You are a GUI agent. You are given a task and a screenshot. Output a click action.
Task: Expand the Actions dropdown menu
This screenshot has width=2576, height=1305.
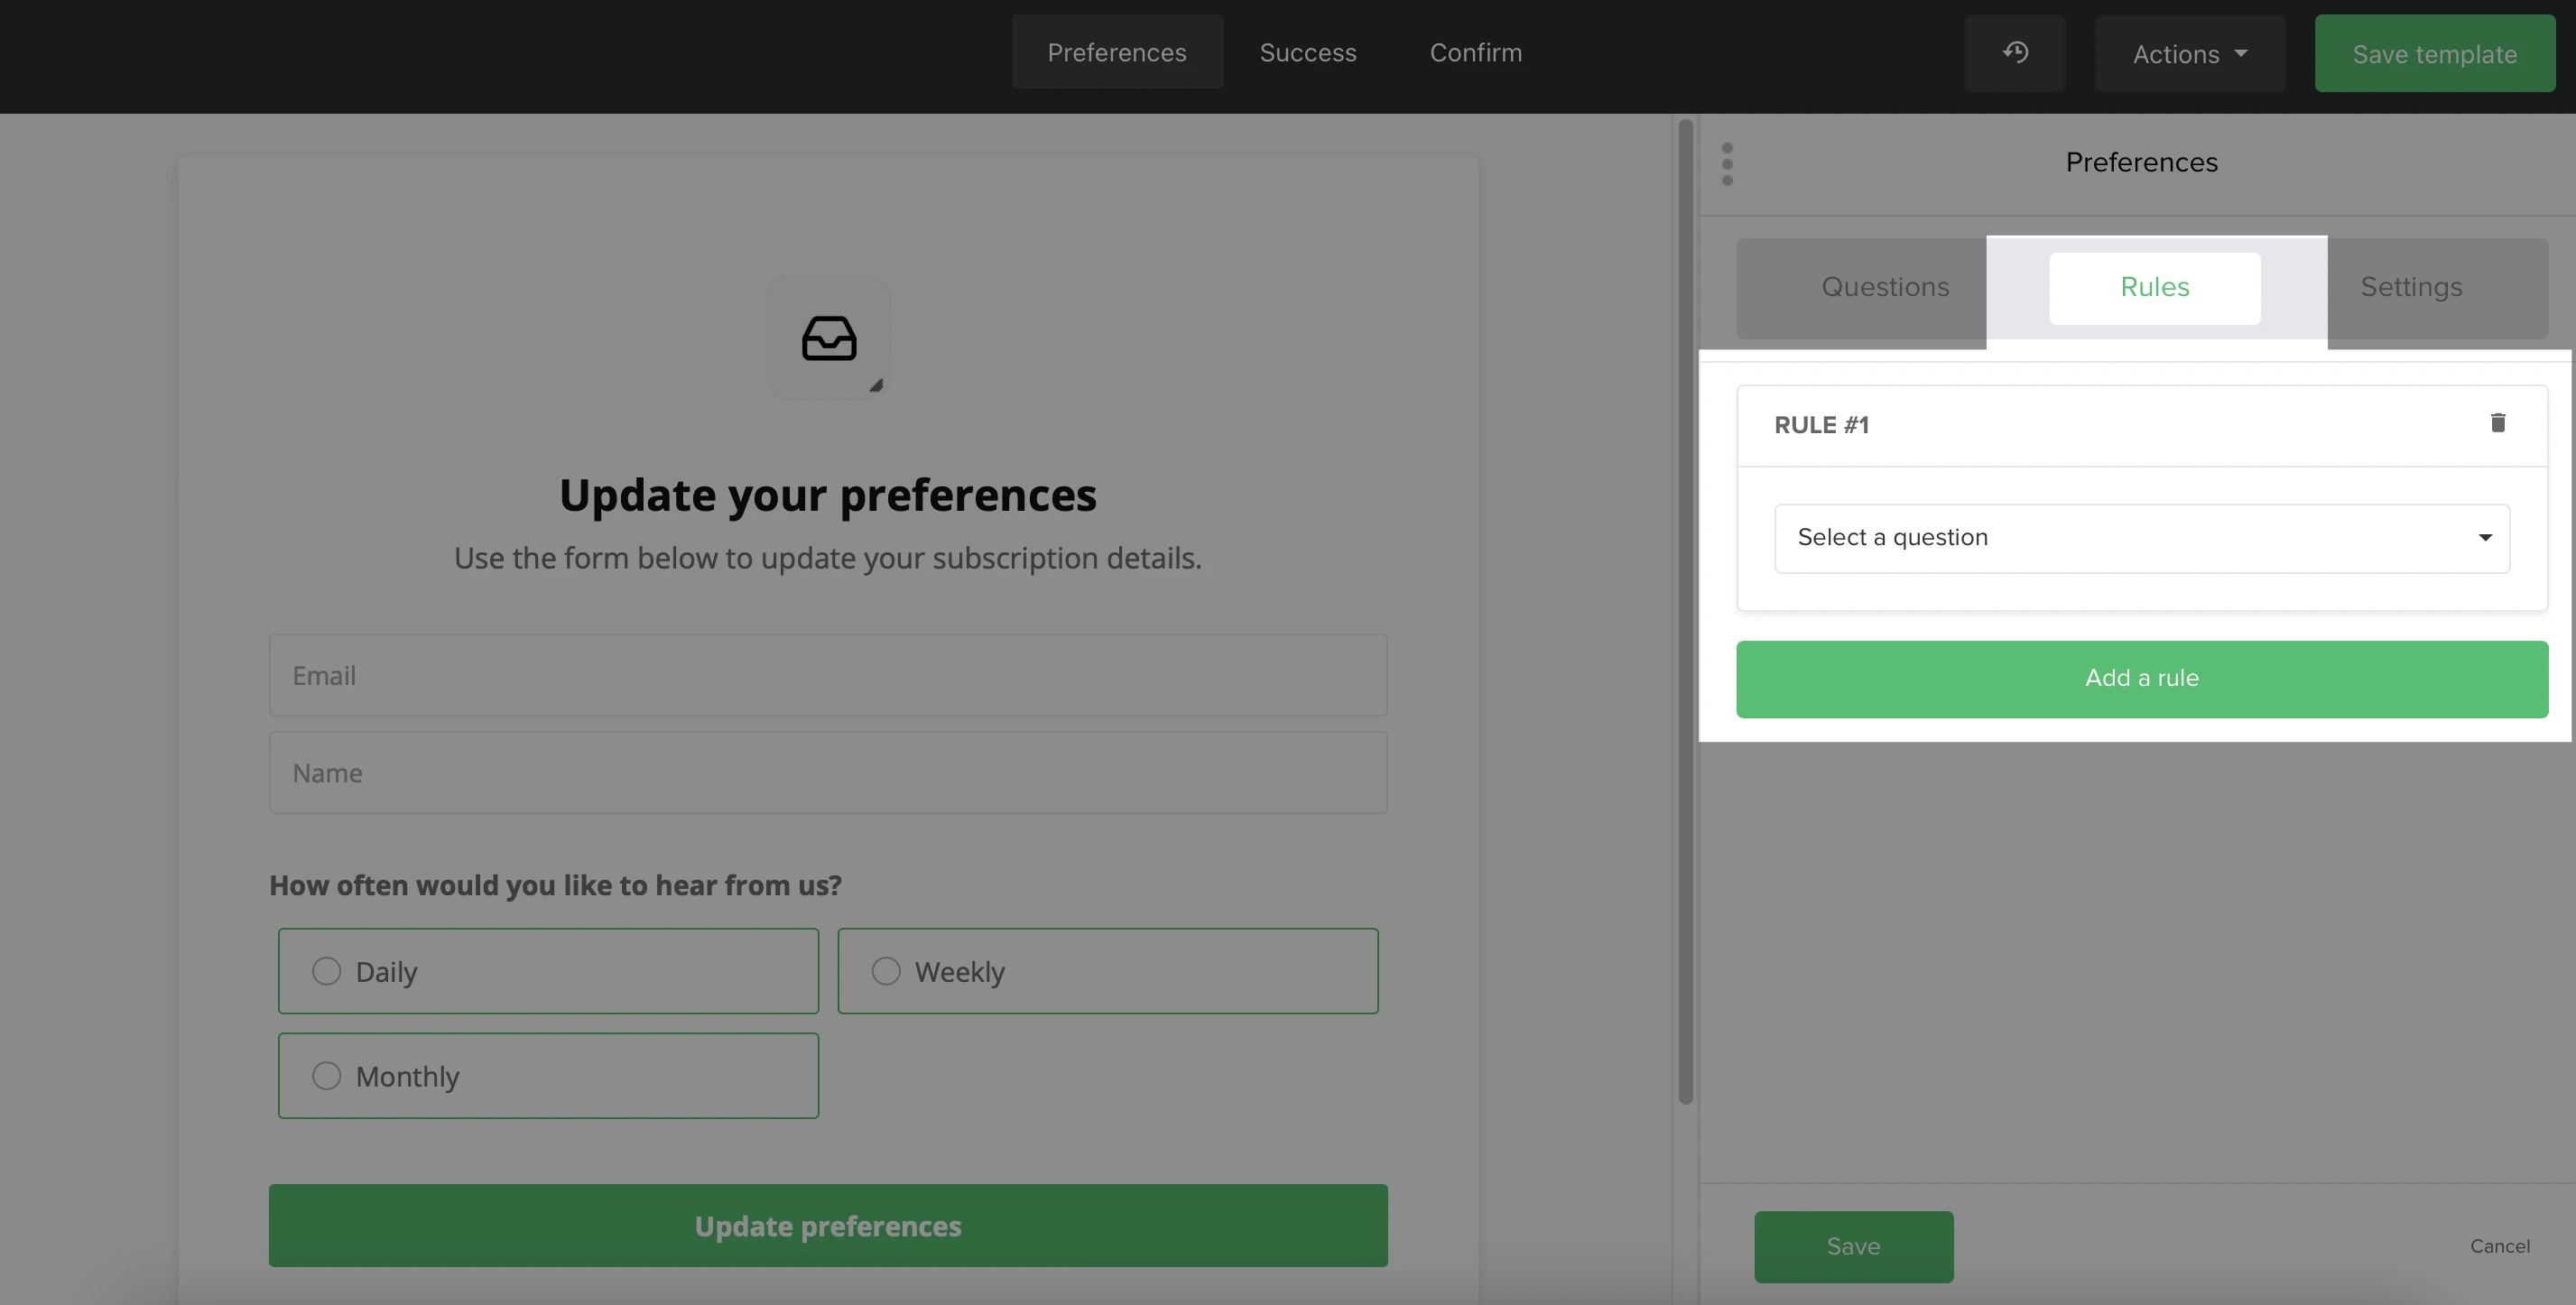(x=2189, y=54)
